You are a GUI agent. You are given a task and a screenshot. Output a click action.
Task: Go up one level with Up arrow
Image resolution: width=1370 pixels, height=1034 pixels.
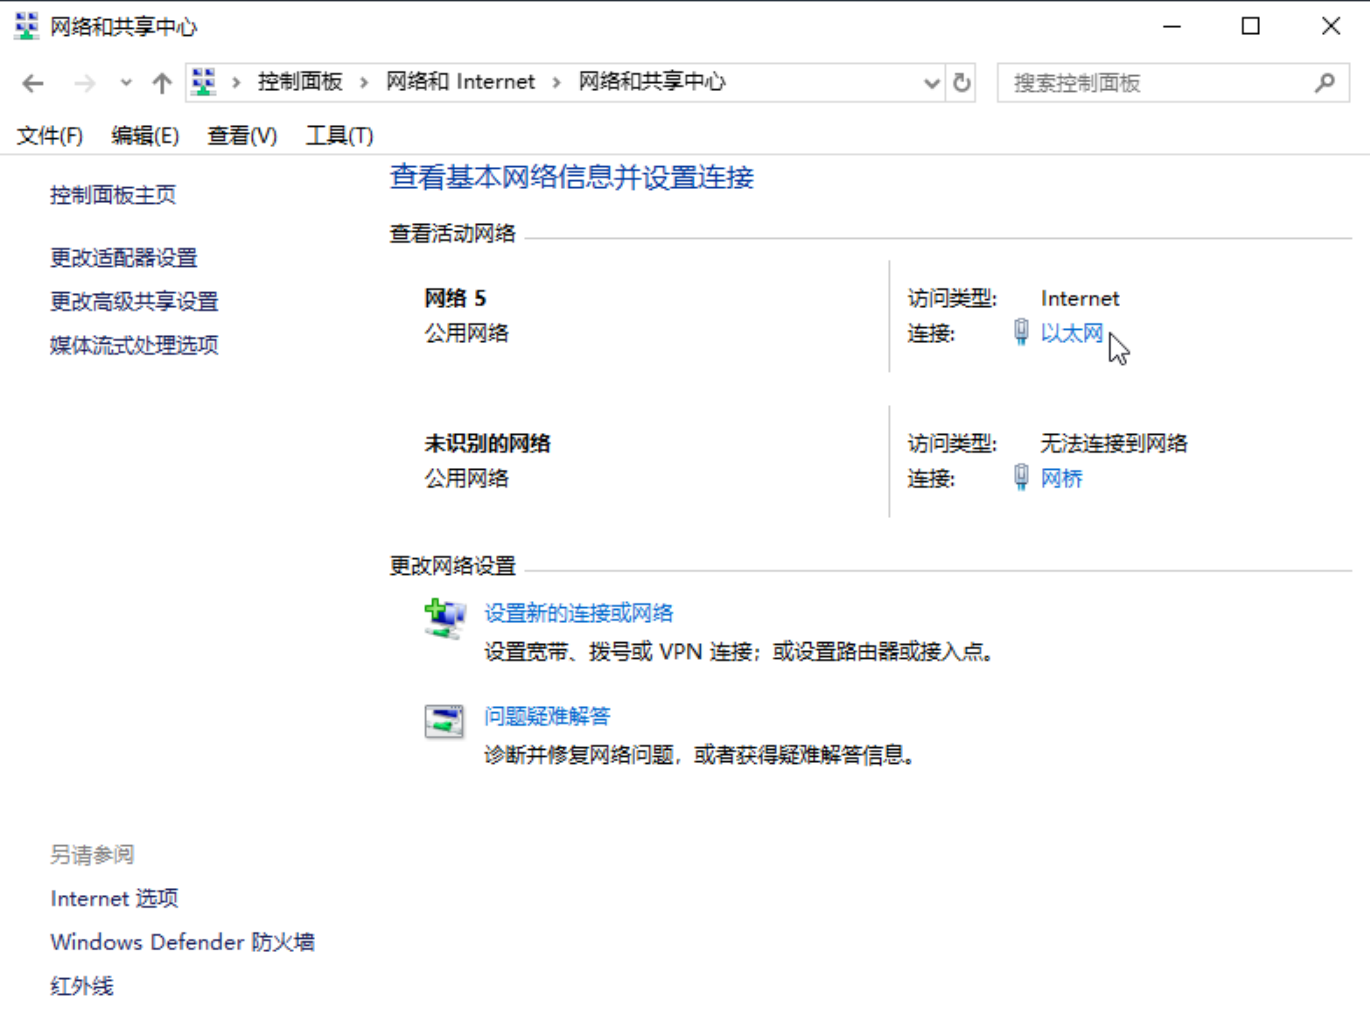click(x=162, y=83)
